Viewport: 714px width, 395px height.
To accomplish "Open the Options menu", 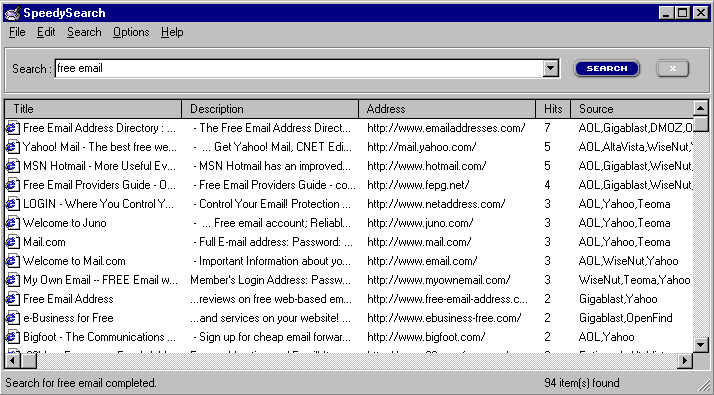I will 131,32.
